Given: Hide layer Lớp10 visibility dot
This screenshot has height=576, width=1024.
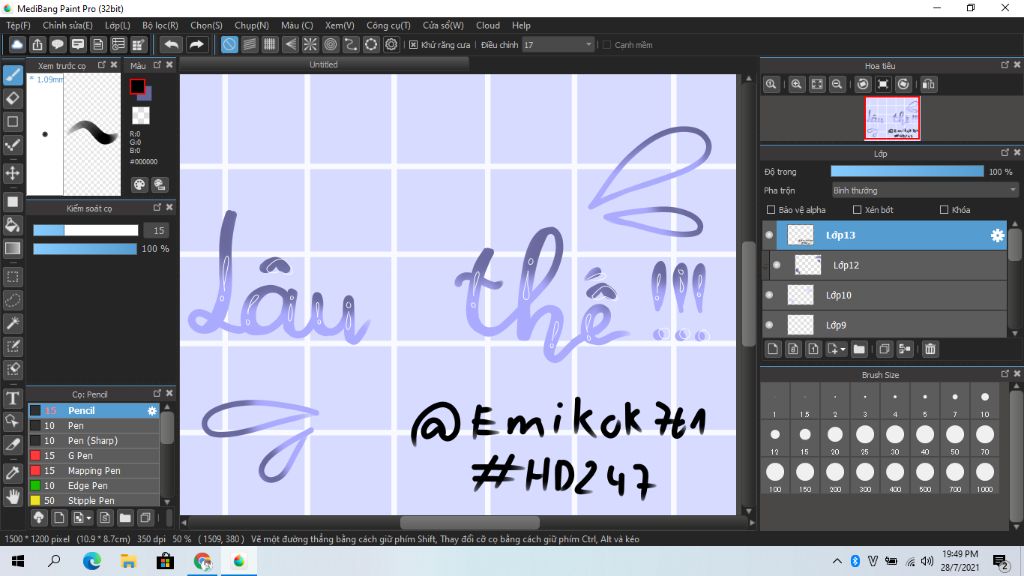Looking at the screenshot, I should [x=769, y=295].
